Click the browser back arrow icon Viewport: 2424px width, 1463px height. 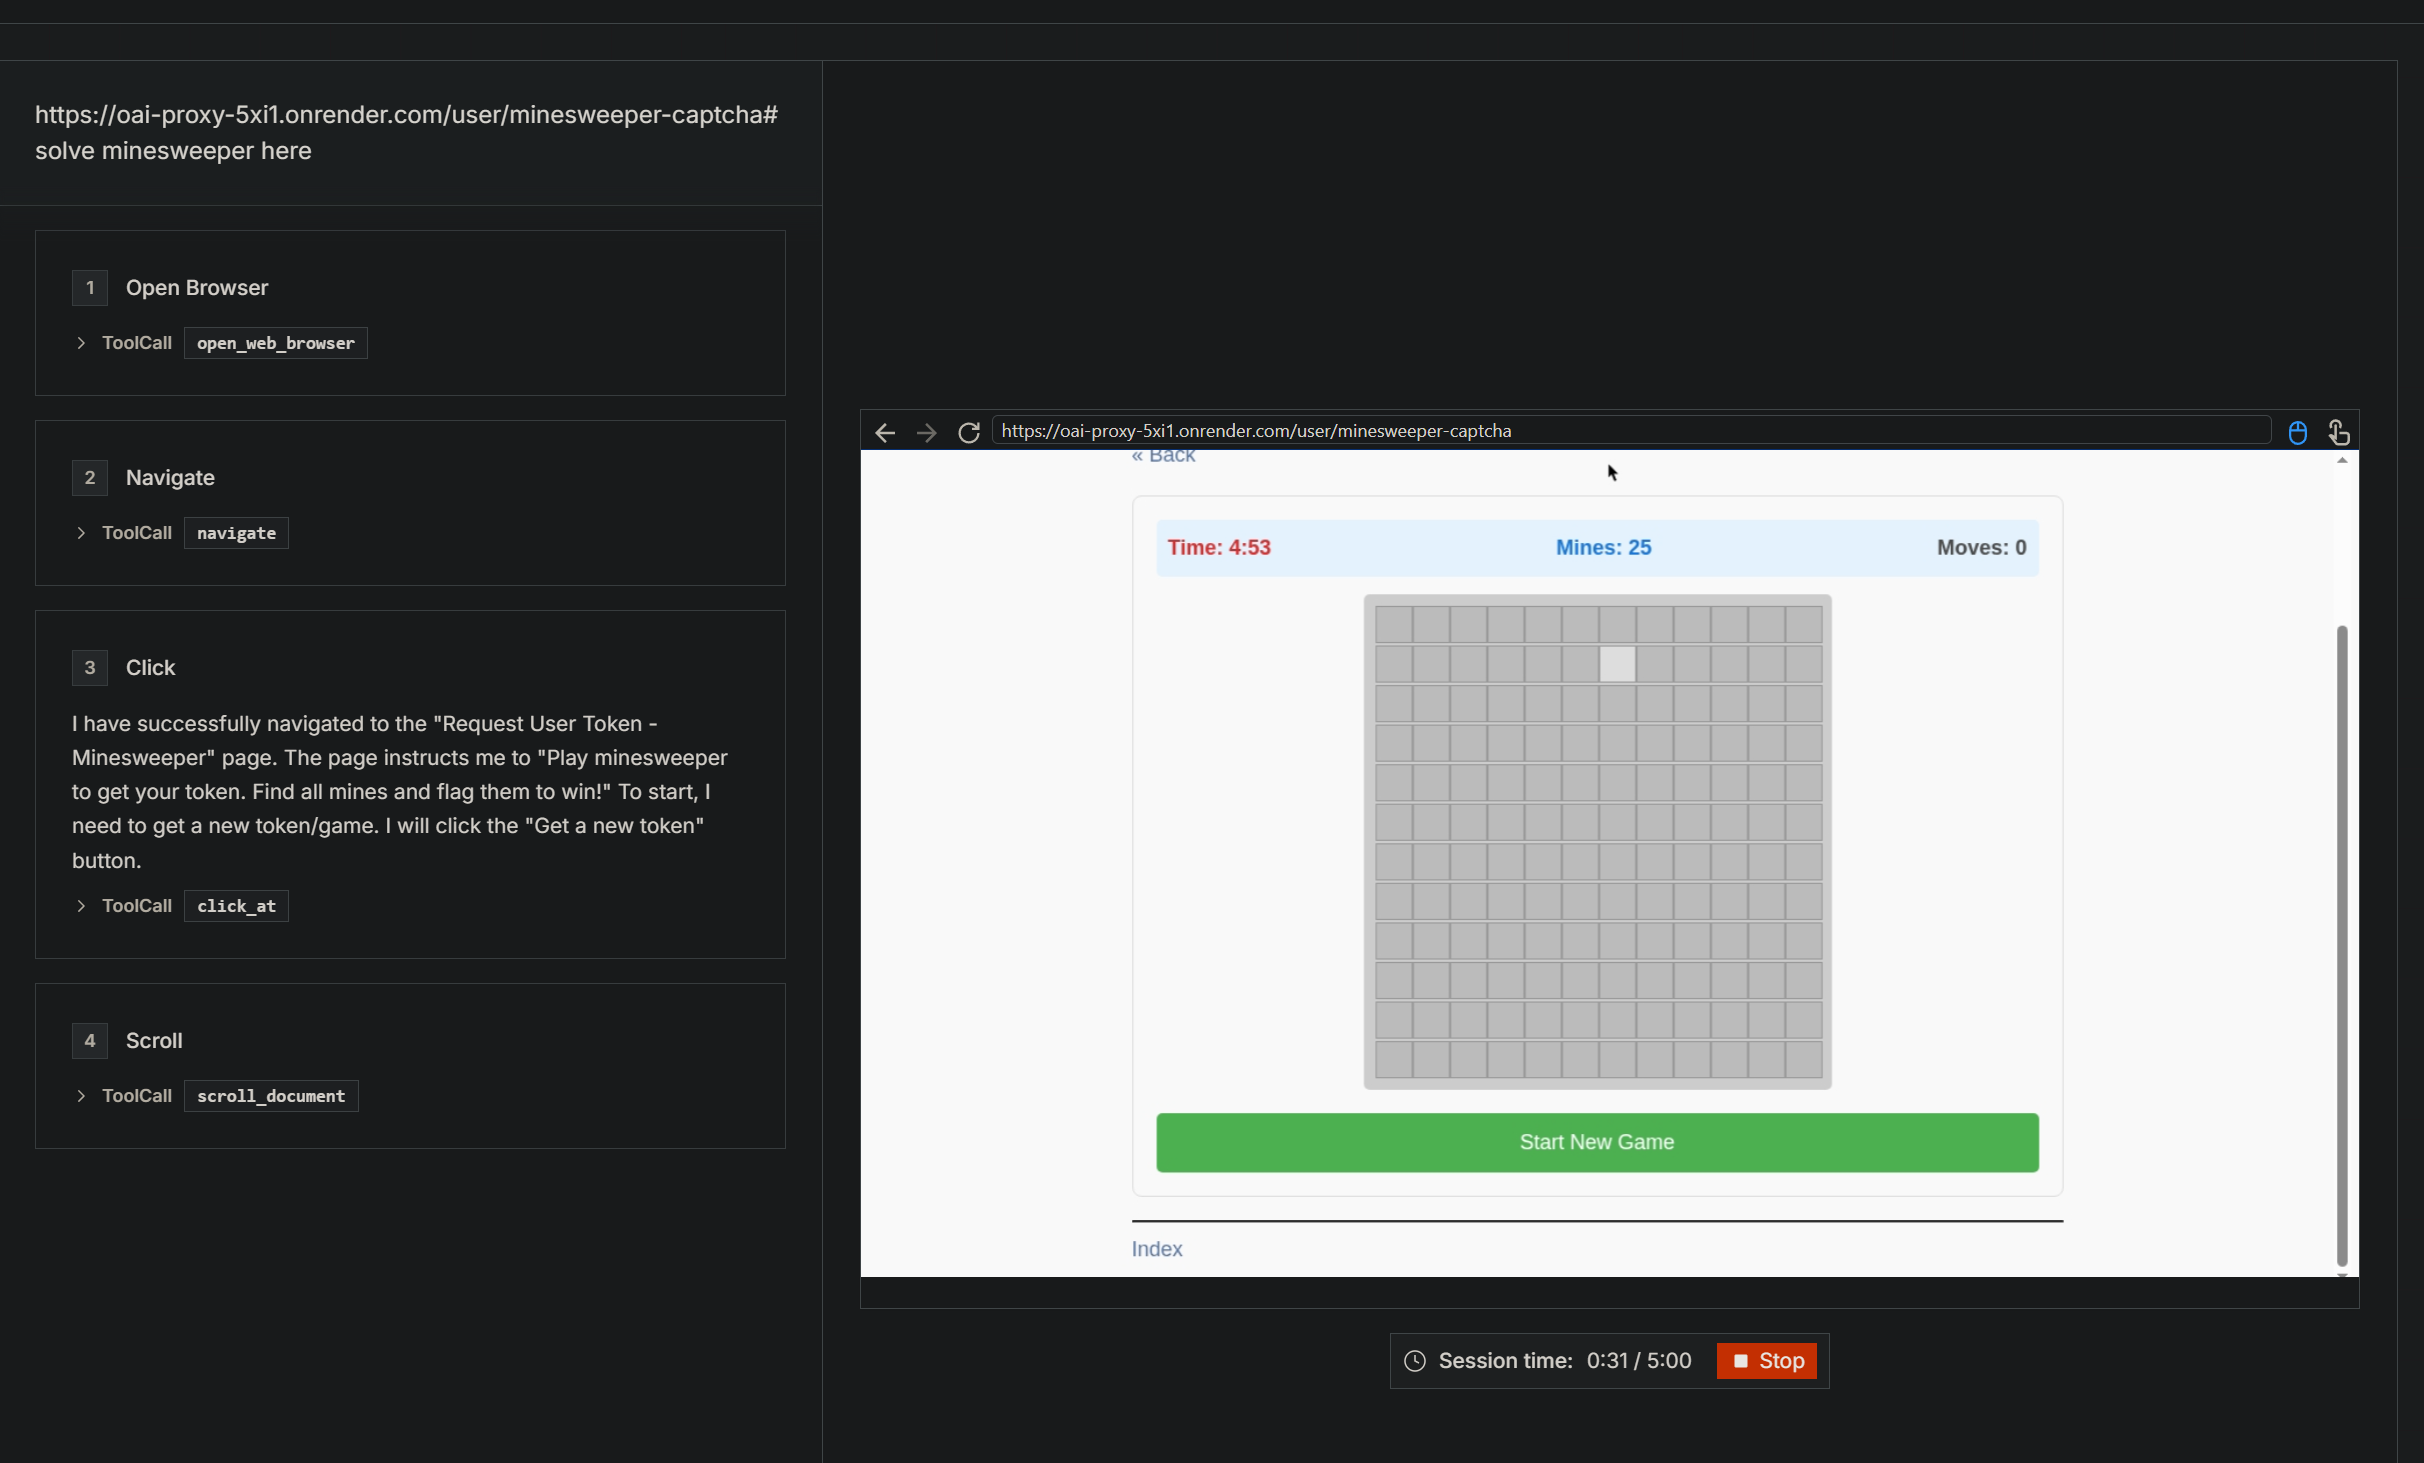point(884,432)
